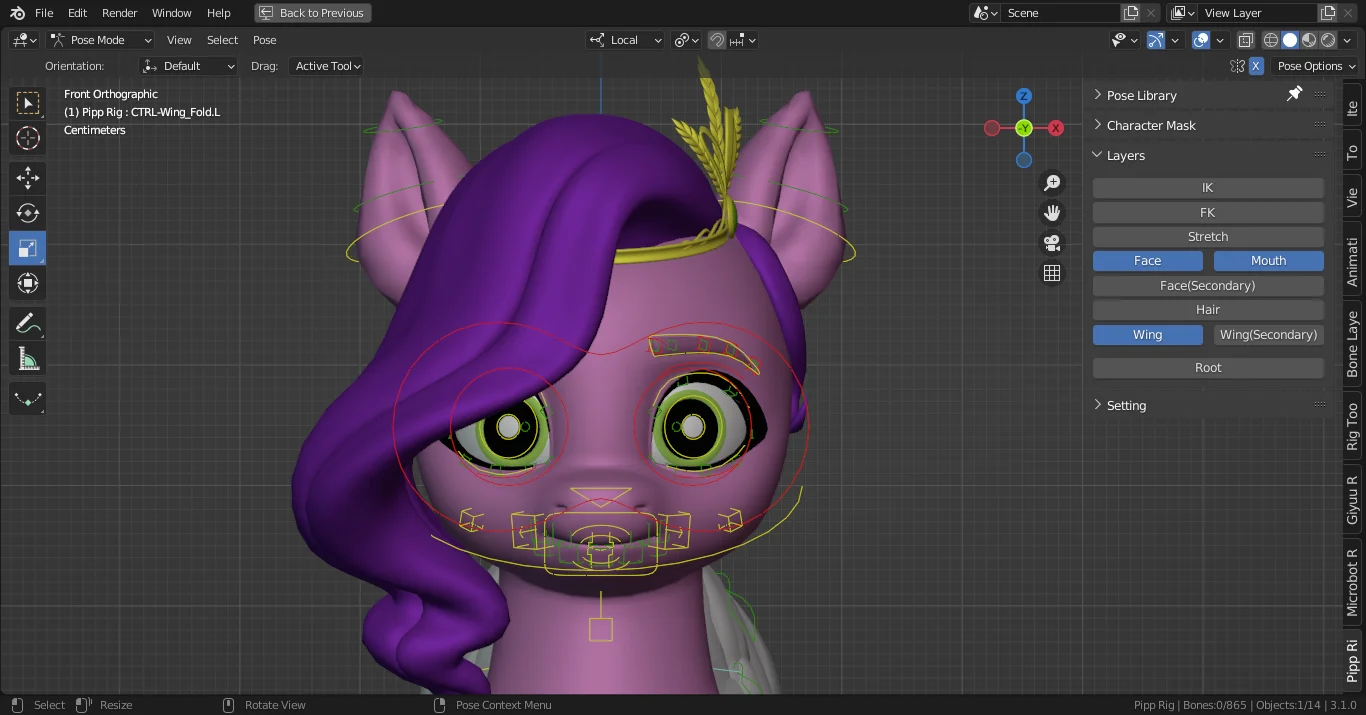Enable the IK layer button
Viewport: 1366px width, 715px height.
click(1207, 187)
